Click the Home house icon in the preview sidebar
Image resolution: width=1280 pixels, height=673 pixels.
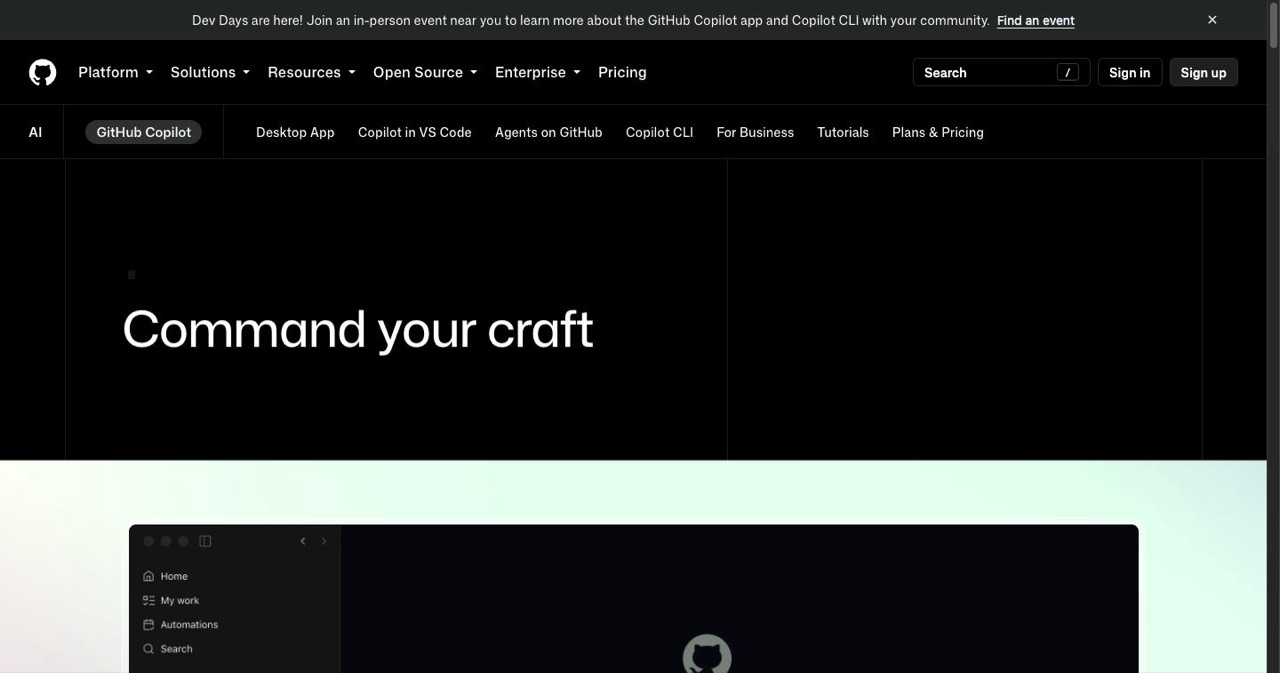click(x=149, y=576)
